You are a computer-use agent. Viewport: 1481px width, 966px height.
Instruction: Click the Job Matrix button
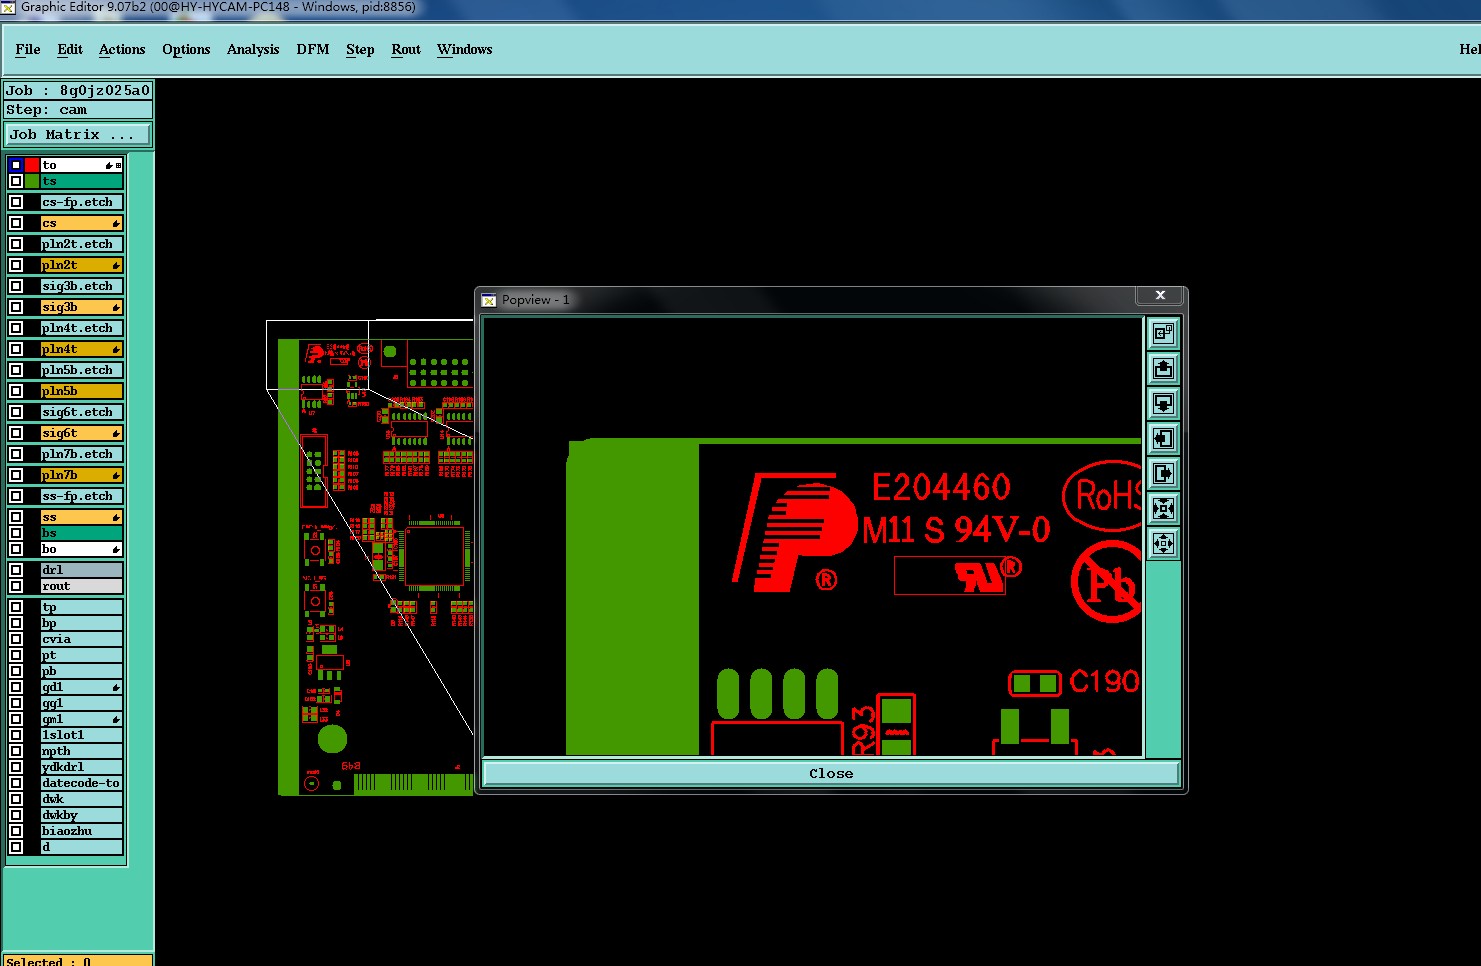tap(78, 134)
